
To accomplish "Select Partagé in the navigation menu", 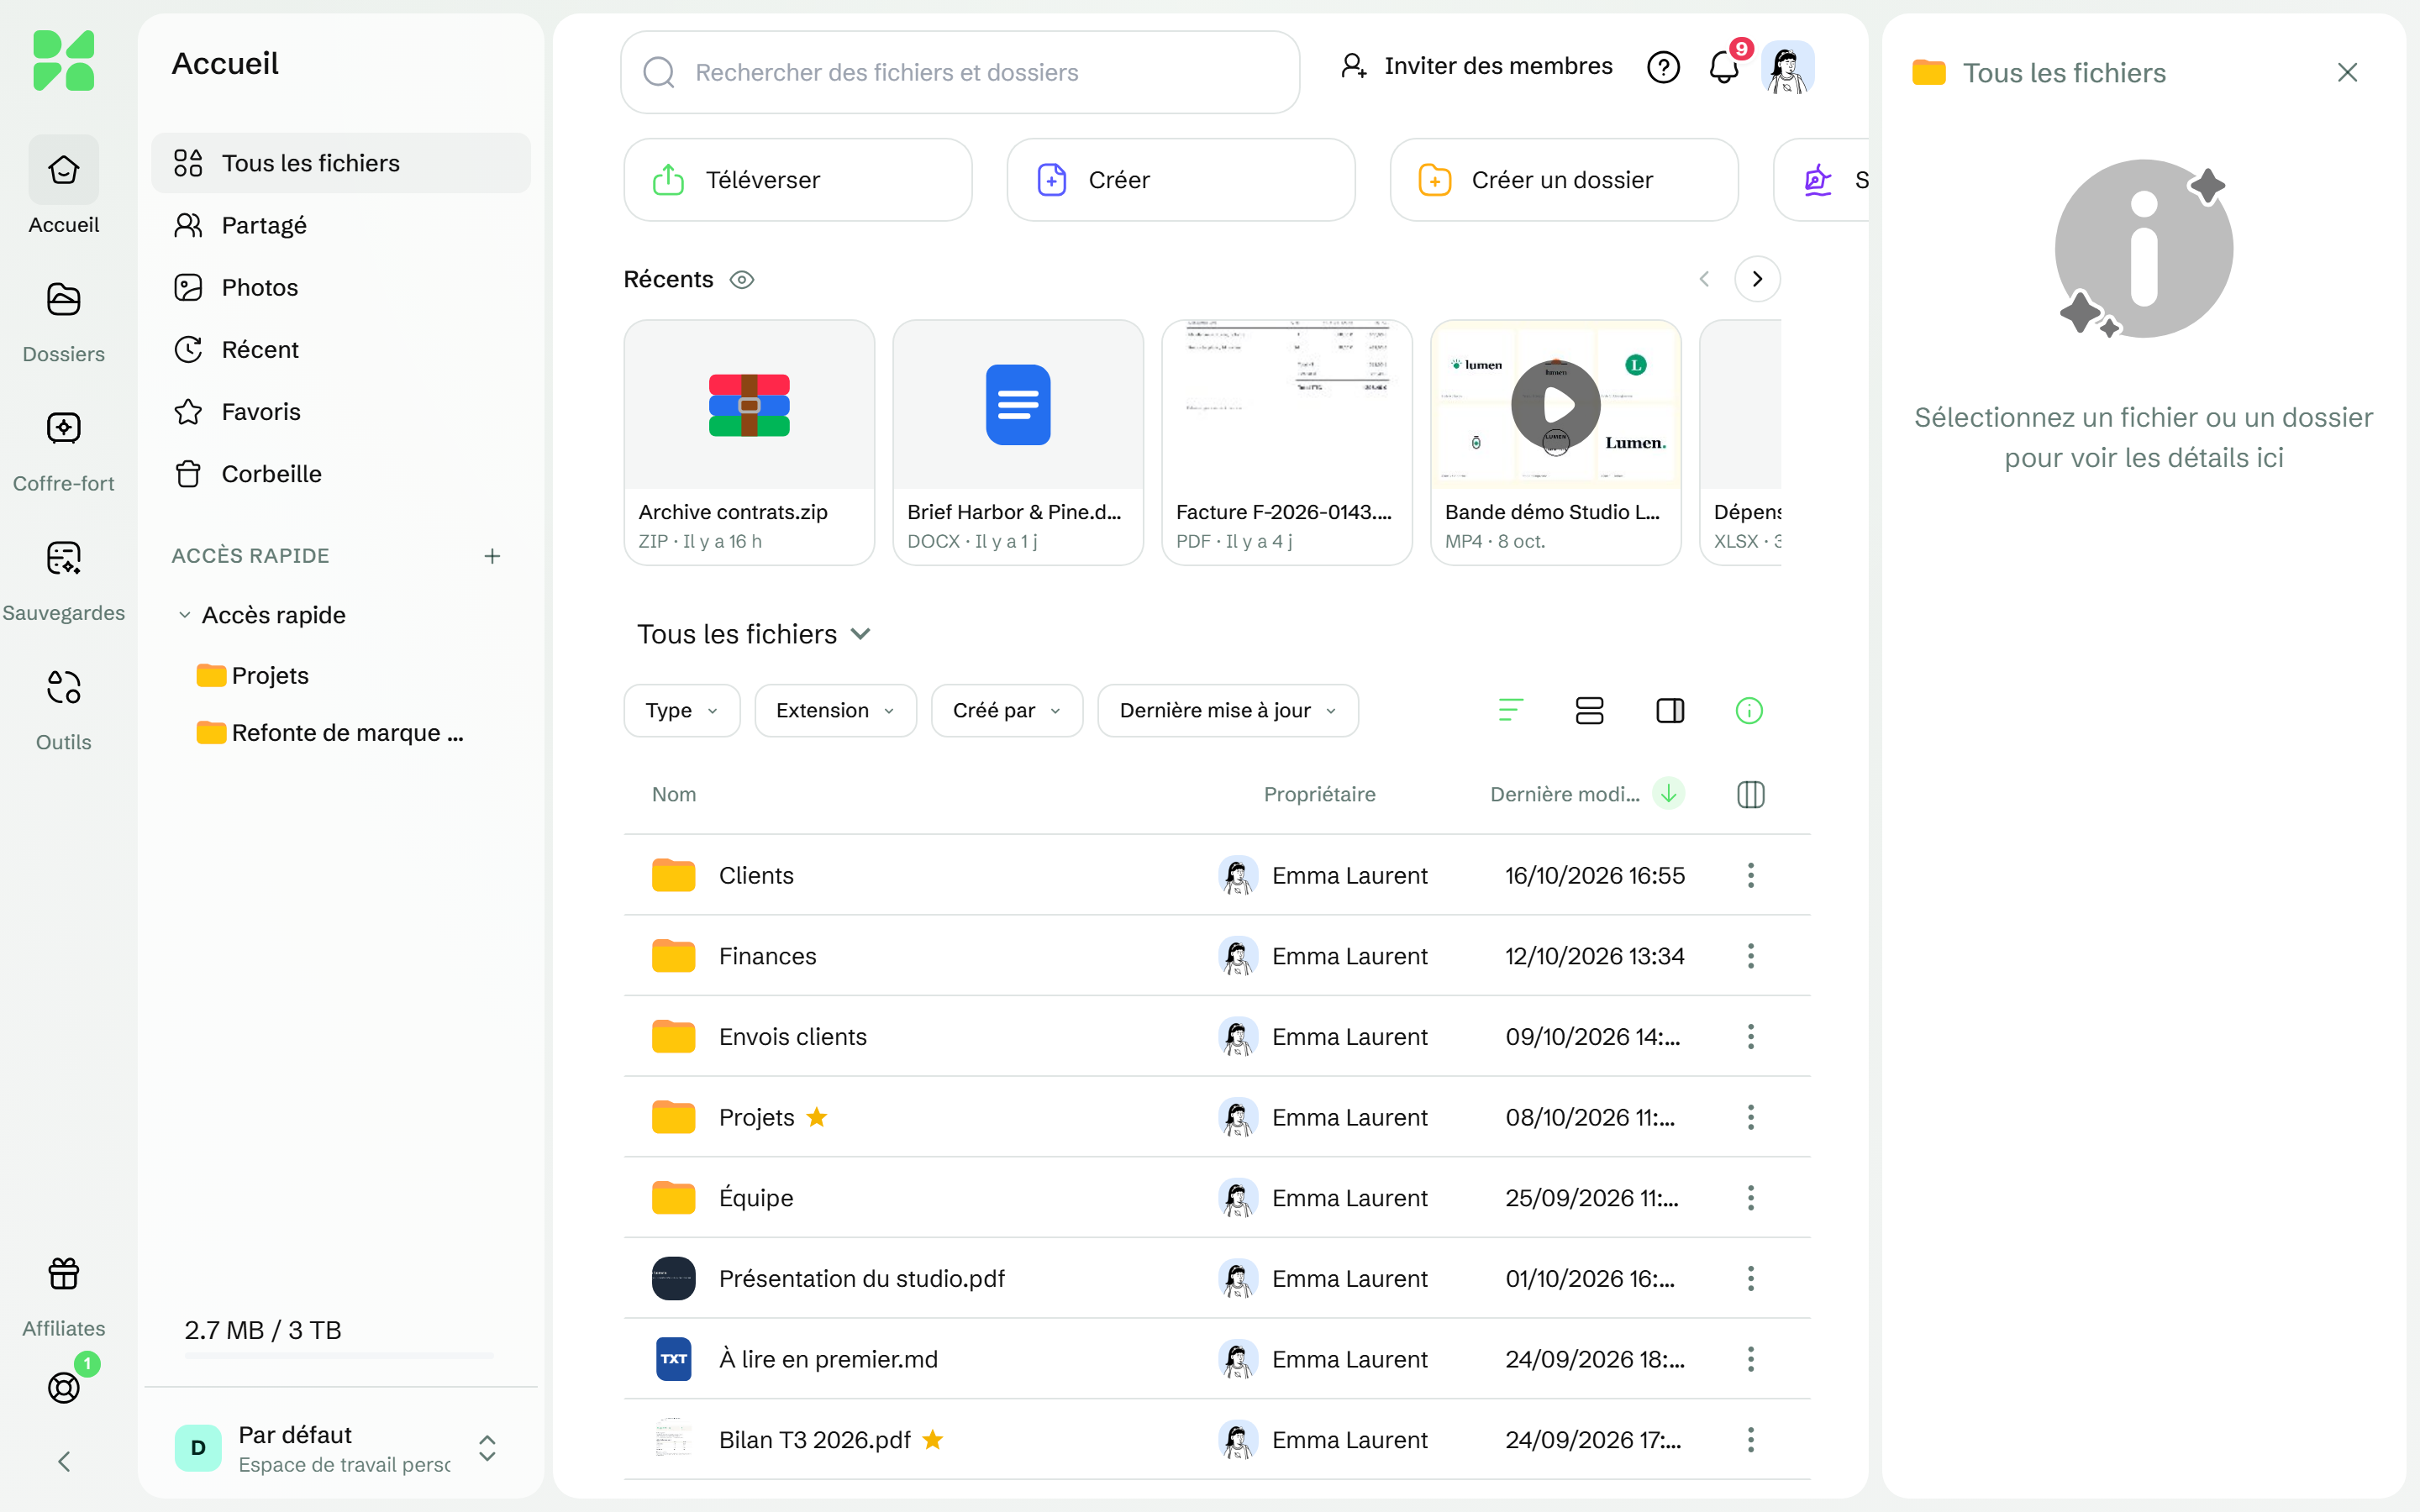I will pos(341,225).
